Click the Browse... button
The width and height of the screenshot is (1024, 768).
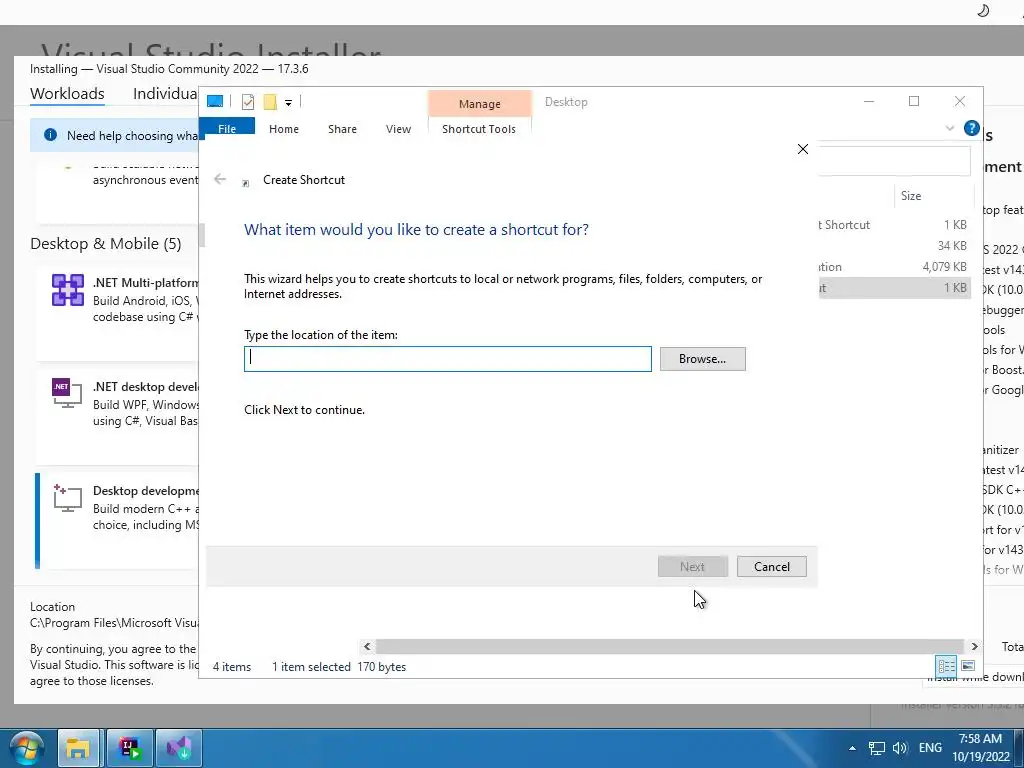tap(702, 359)
